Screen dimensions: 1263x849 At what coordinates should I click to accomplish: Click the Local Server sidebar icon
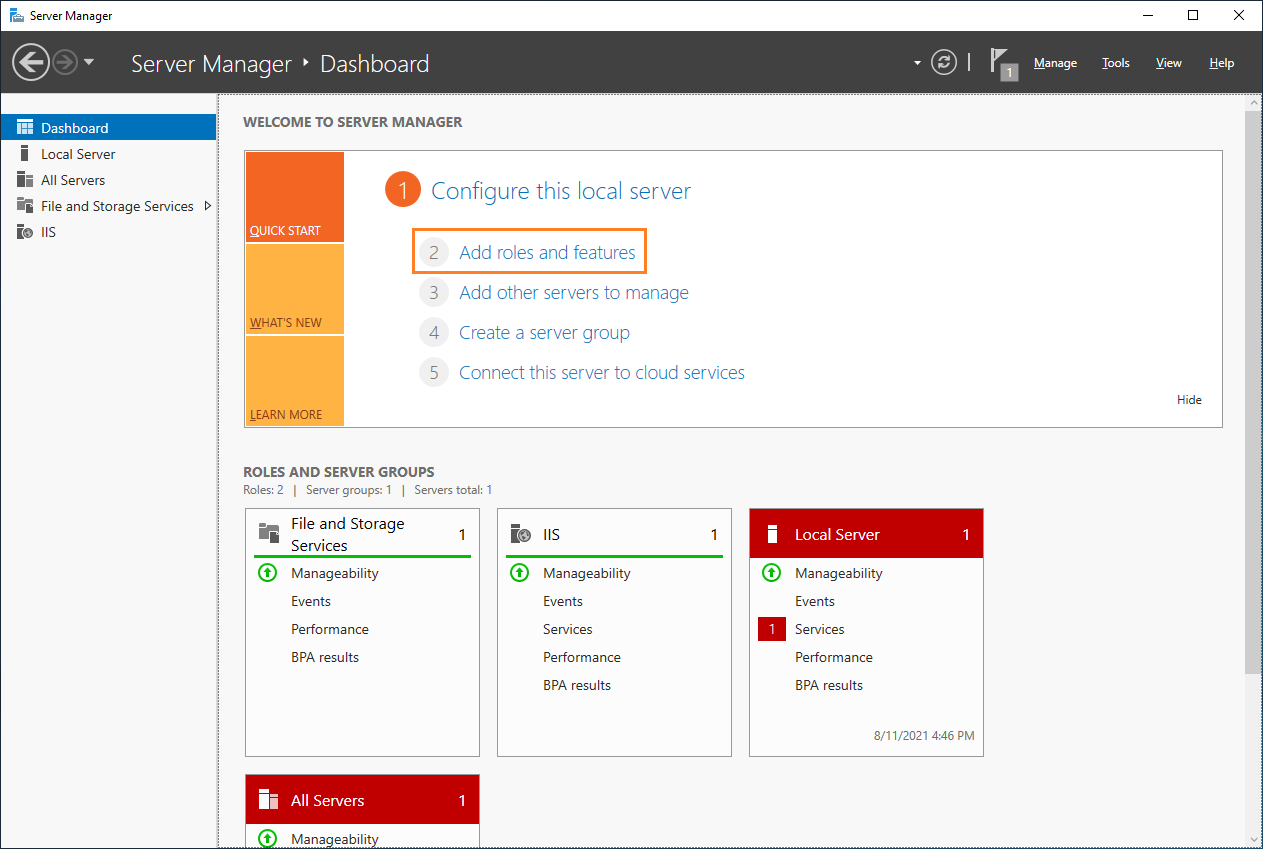click(25, 154)
